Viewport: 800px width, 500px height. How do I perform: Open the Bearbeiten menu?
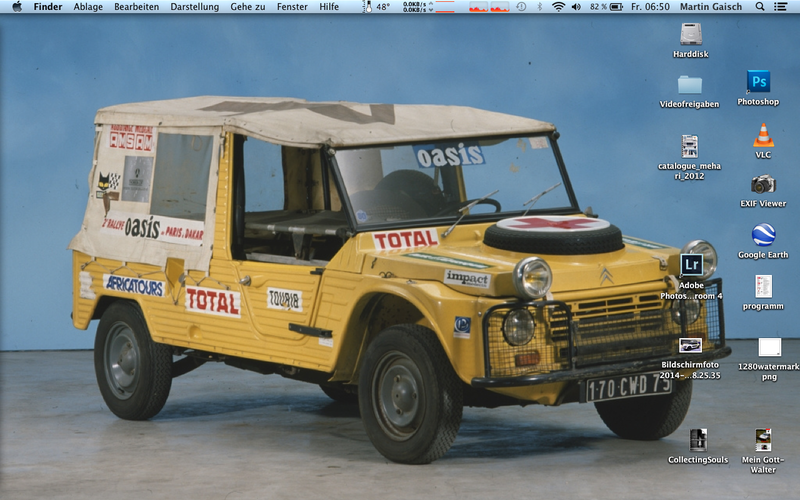pos(136,7)
